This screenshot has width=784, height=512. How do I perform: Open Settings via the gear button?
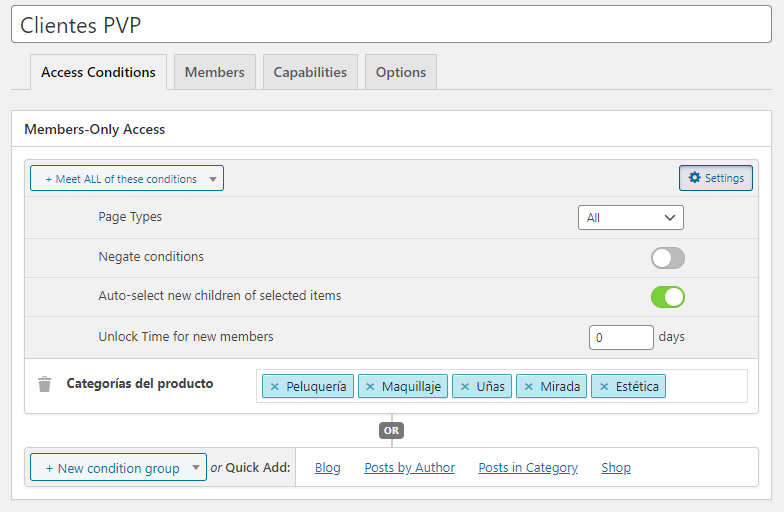tap(716, 178)
